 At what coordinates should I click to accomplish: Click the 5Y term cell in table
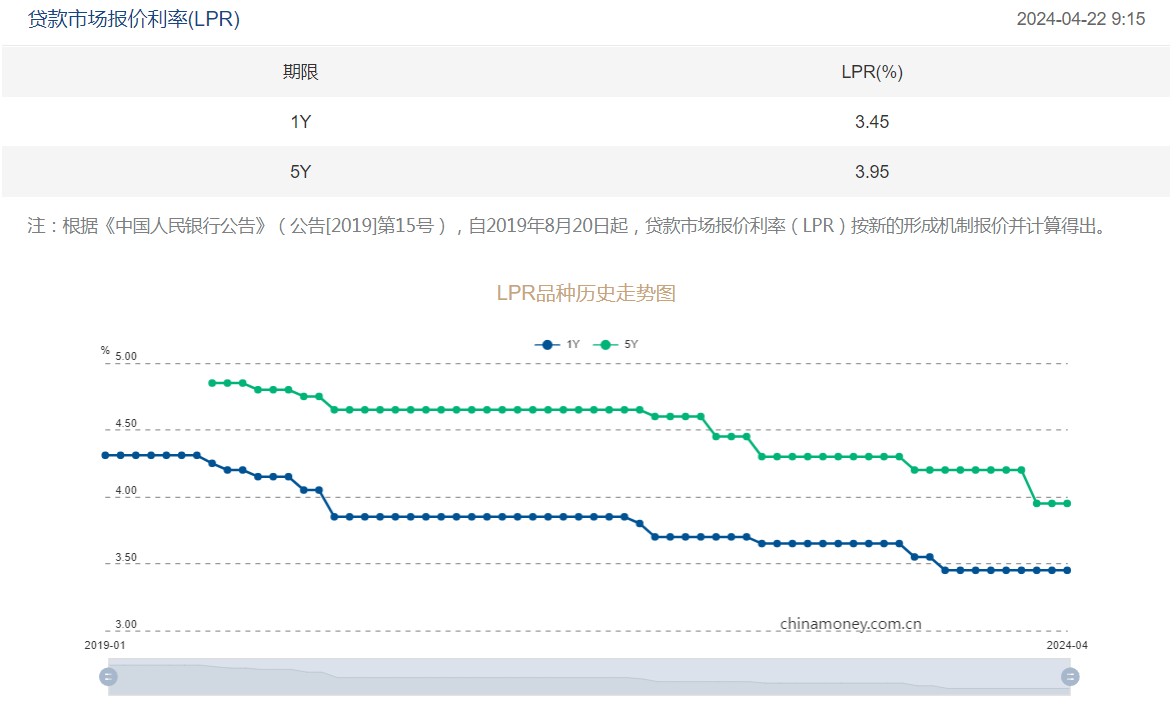[x=300, y=172]
